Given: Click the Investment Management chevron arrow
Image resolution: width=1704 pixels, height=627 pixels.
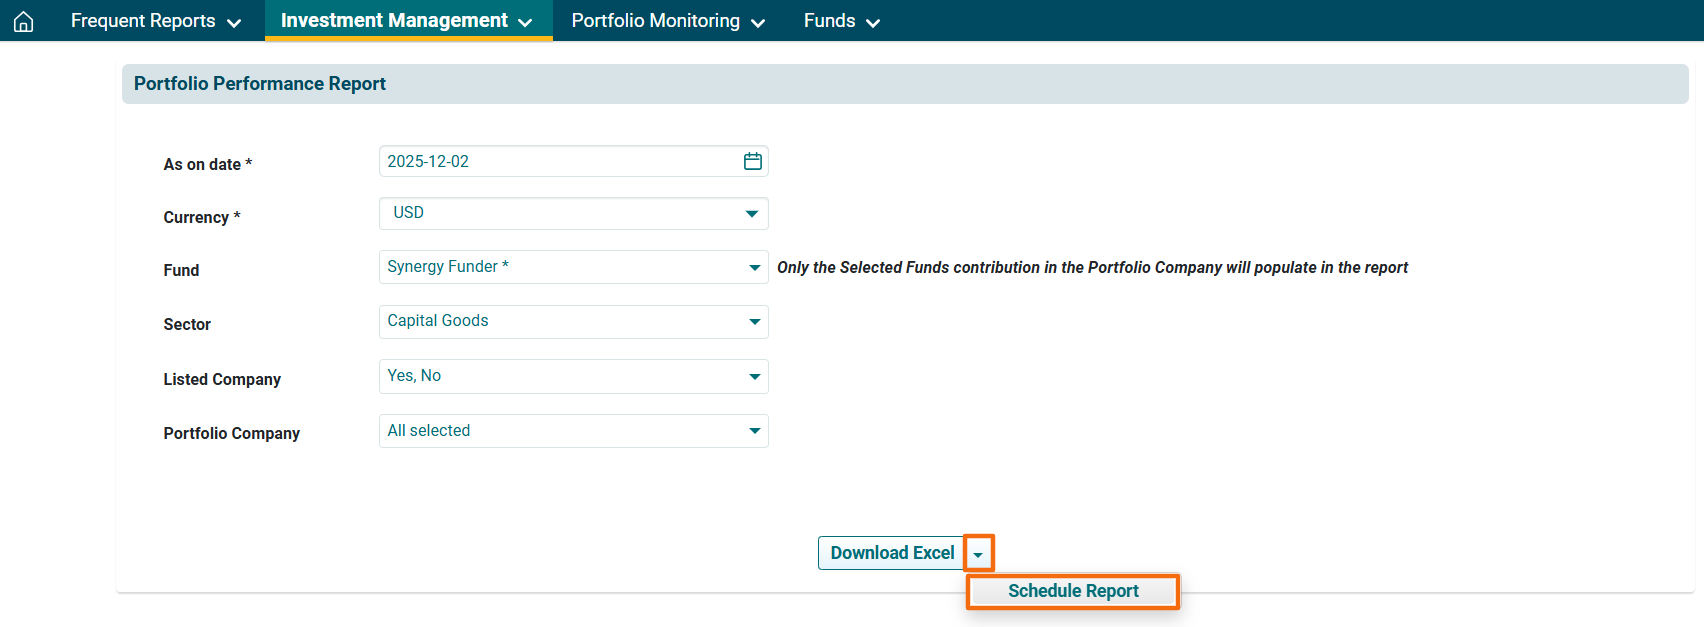Looking at the screenshot, I should point(525,23).
